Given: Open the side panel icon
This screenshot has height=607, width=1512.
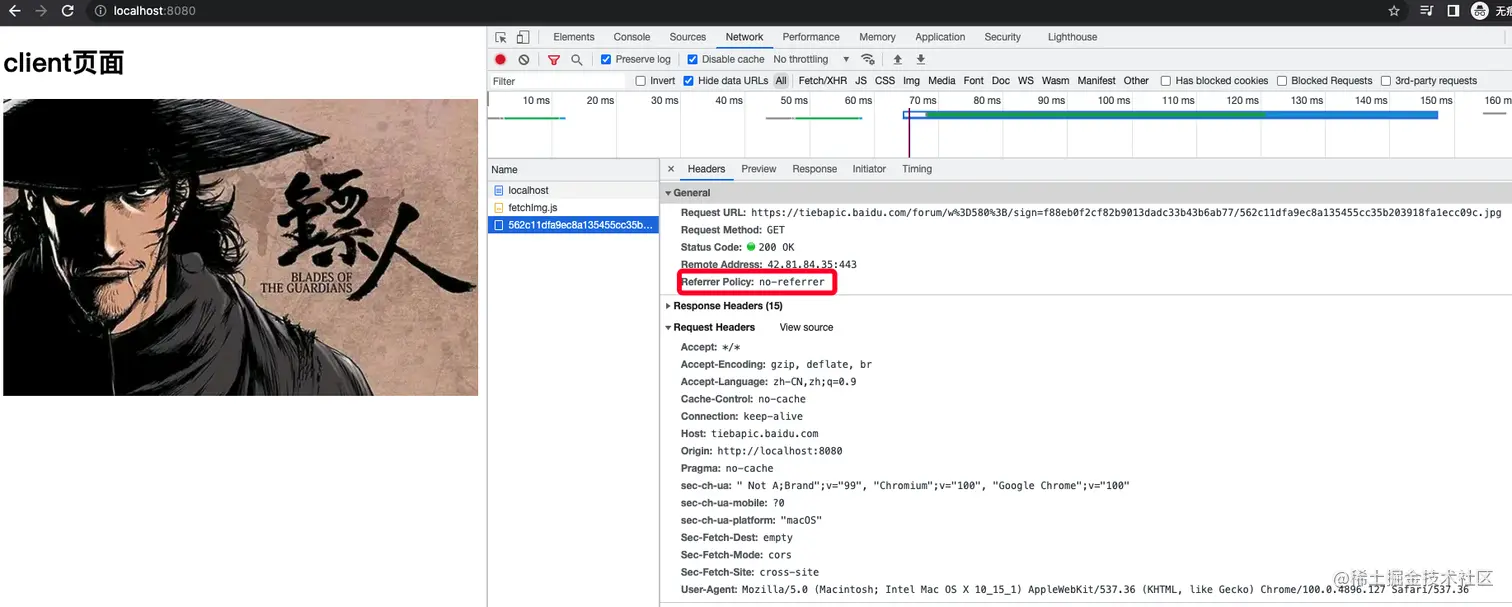Looking at the screenshot, I should (x=1453, y=11).
